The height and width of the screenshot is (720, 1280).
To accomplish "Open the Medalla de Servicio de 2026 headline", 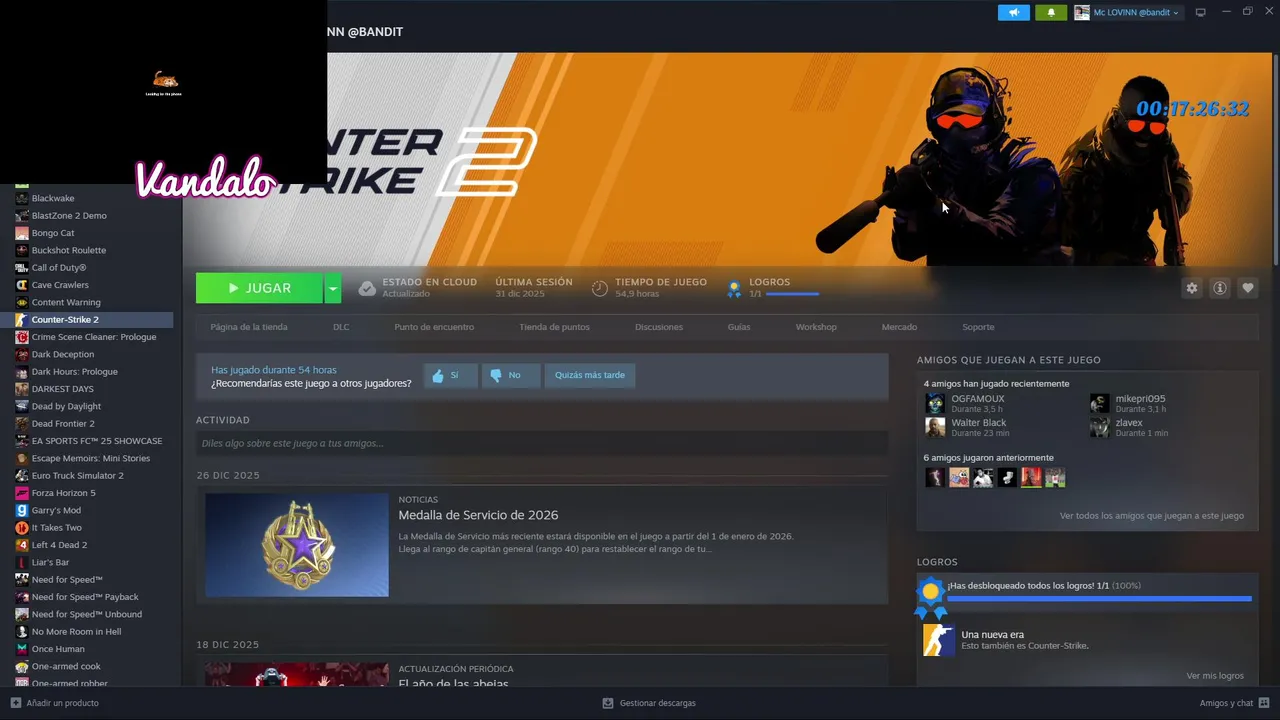I will click(478, 515).
